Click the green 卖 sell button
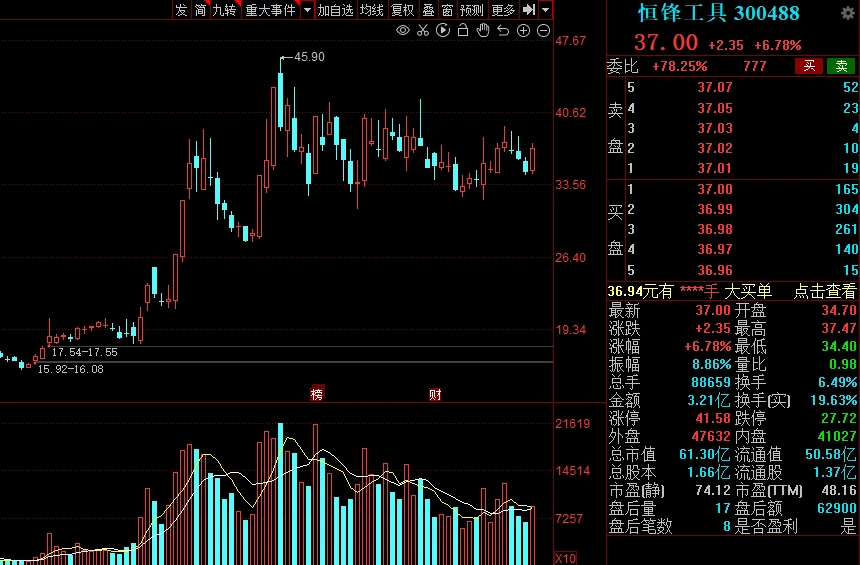Image resolution: width=860 pixels, height=565 pixels. pyautogui.click(x=841, y=66)
